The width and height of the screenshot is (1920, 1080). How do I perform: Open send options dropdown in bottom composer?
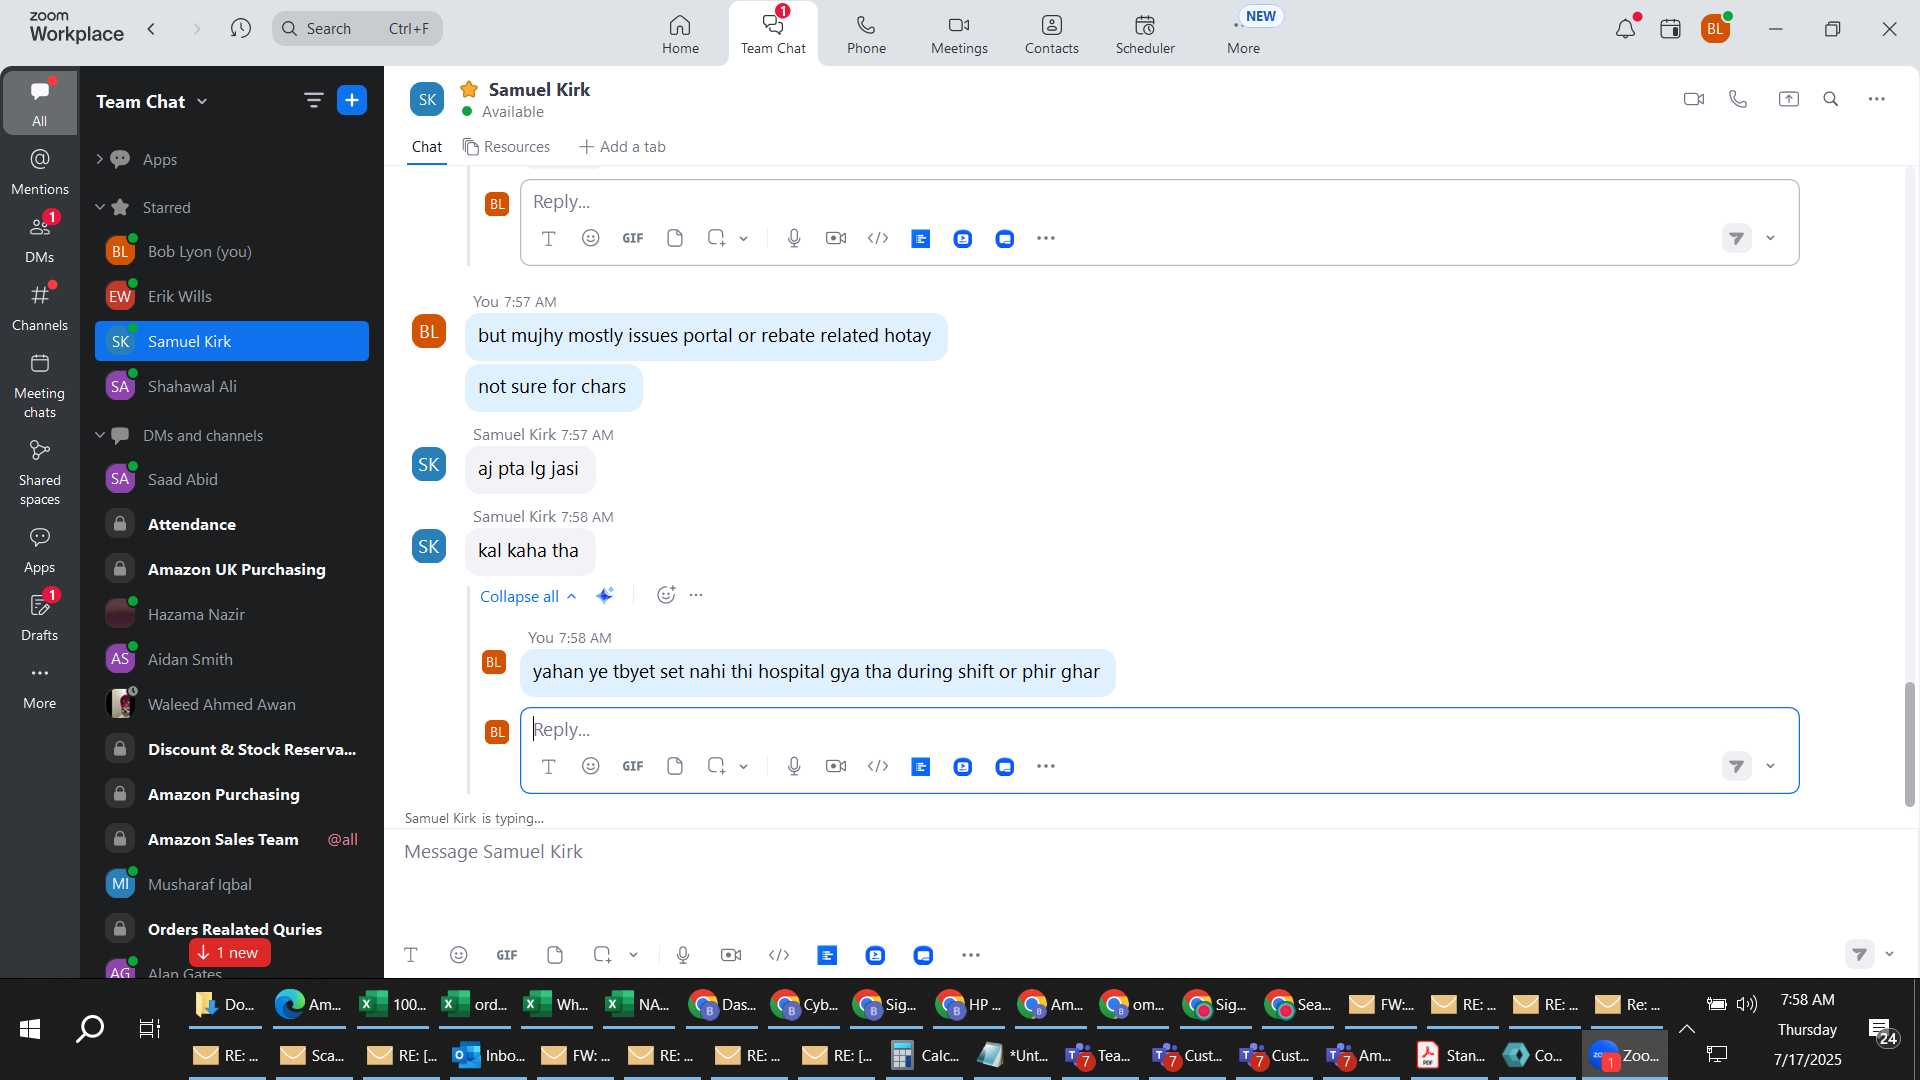[x=1889, y=954]
